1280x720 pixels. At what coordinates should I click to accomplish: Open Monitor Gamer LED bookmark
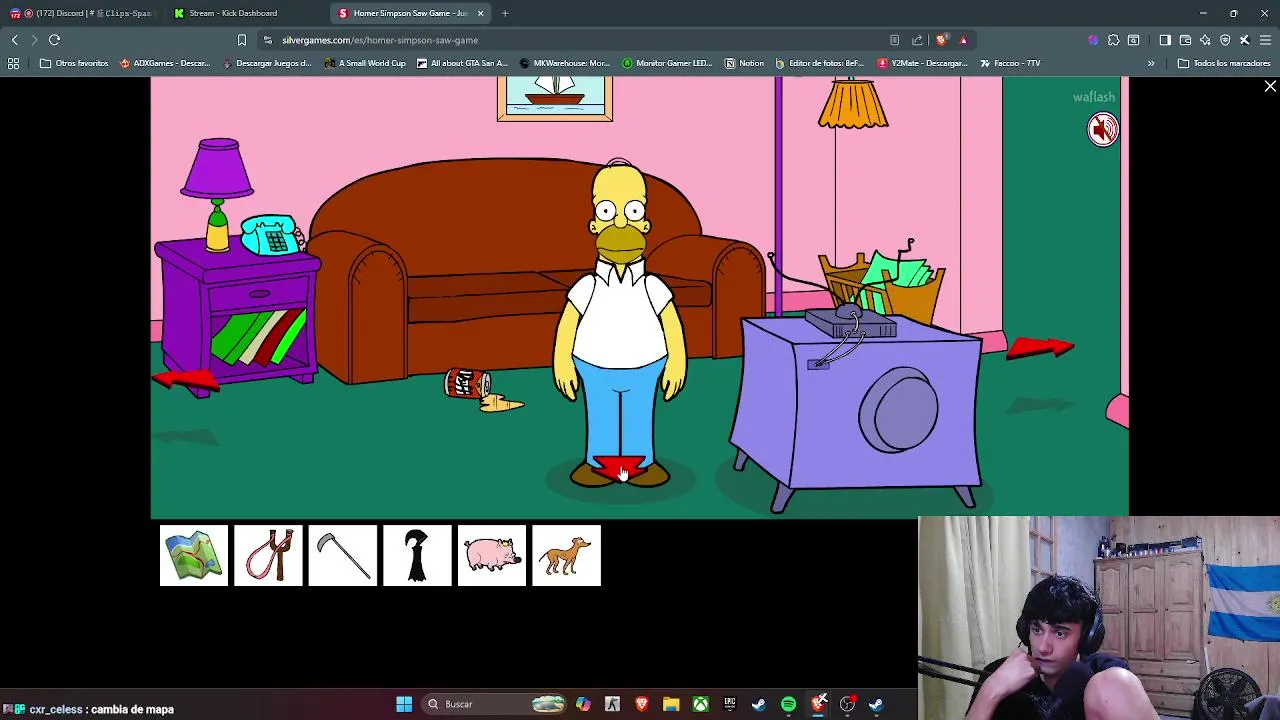(667, 63)
